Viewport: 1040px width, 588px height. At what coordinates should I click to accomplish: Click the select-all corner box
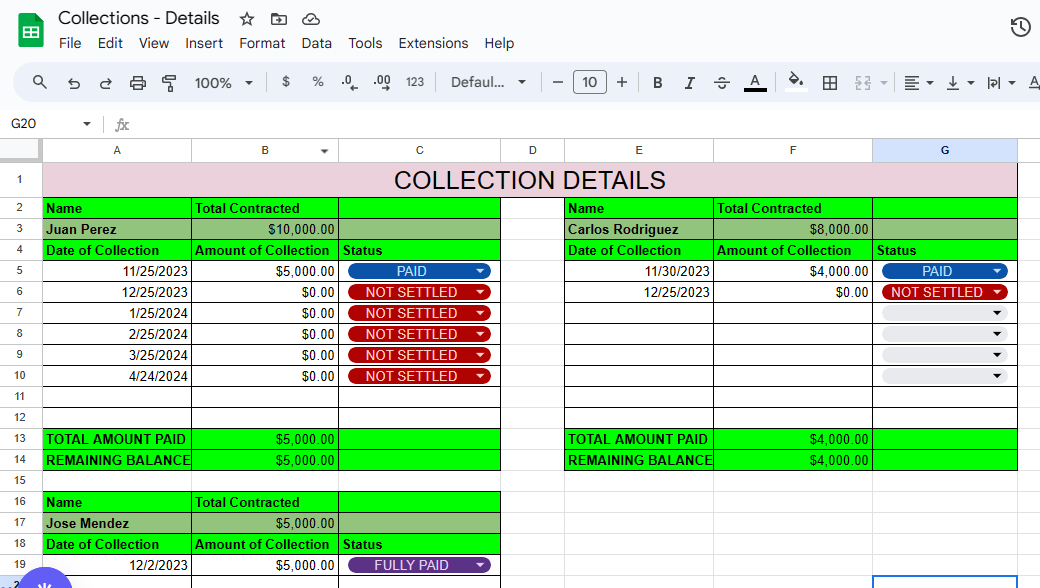(20, 150)
